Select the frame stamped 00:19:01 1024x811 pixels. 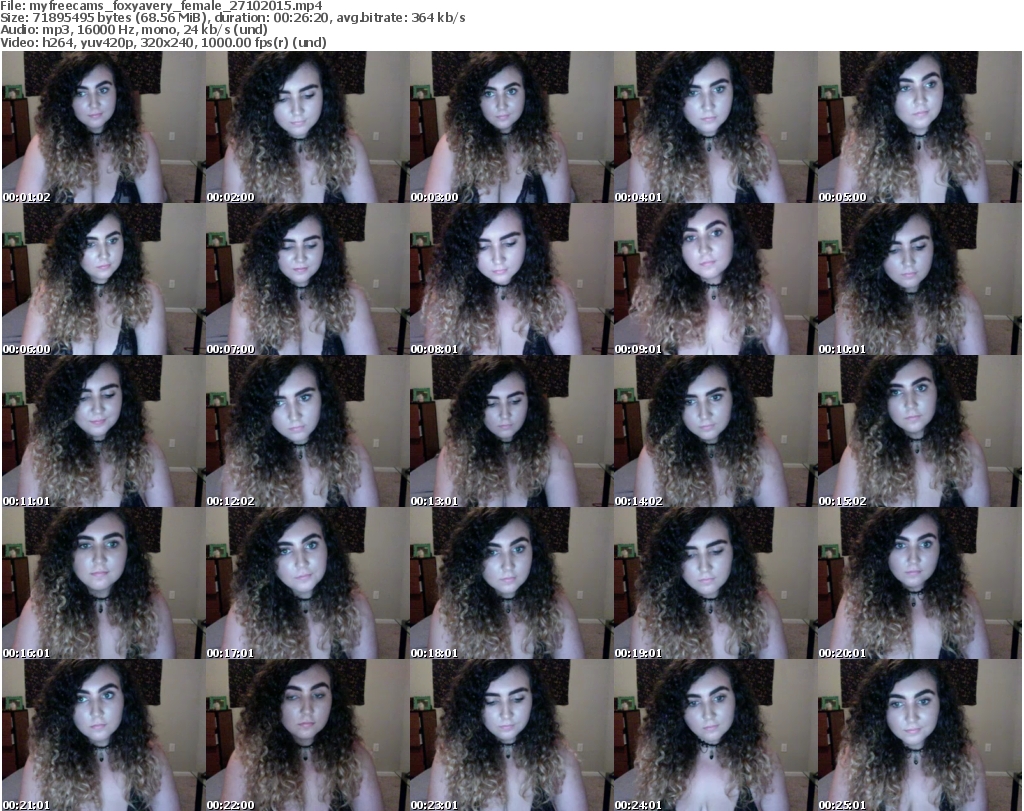click(x=715, y=584)
